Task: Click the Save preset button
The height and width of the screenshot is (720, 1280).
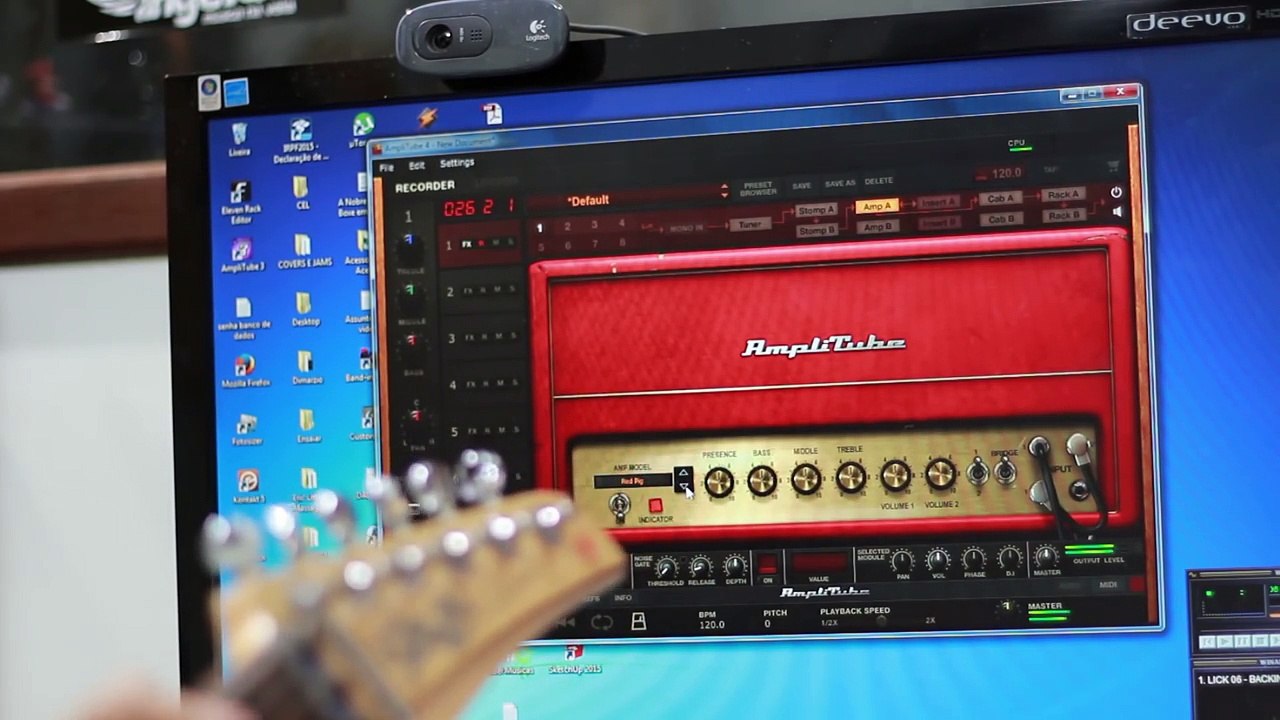Action: 802,185
